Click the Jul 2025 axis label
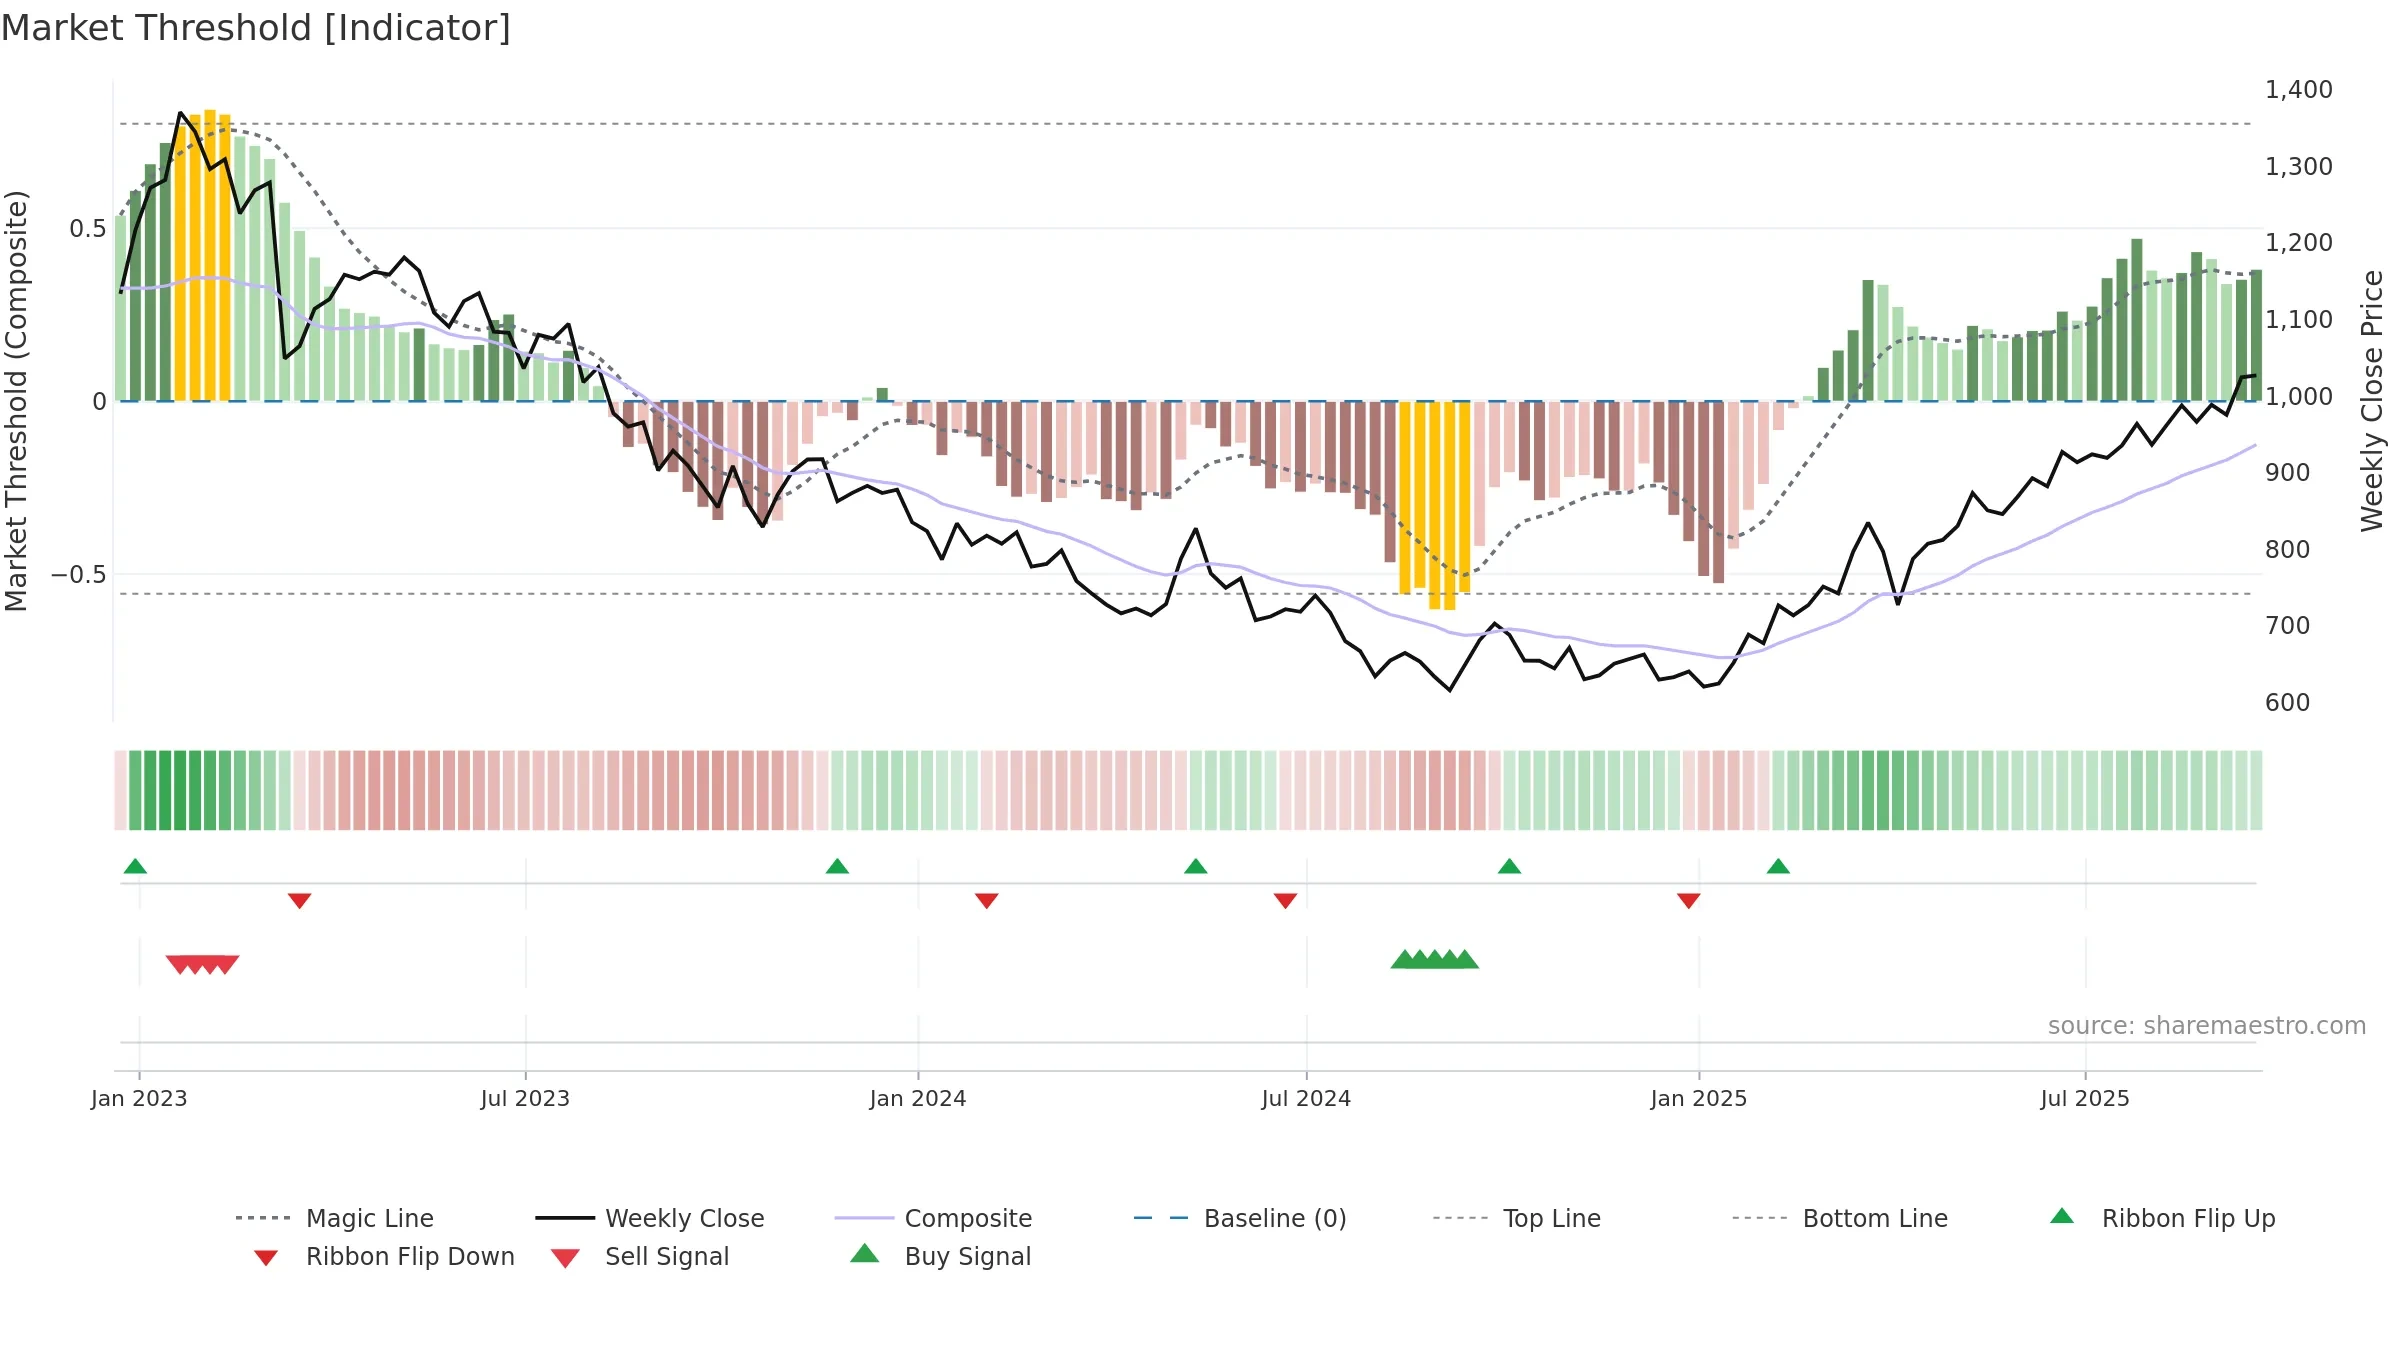The height and width of the screenshot is (1350, 2400). click(x=2085, y=1098)
